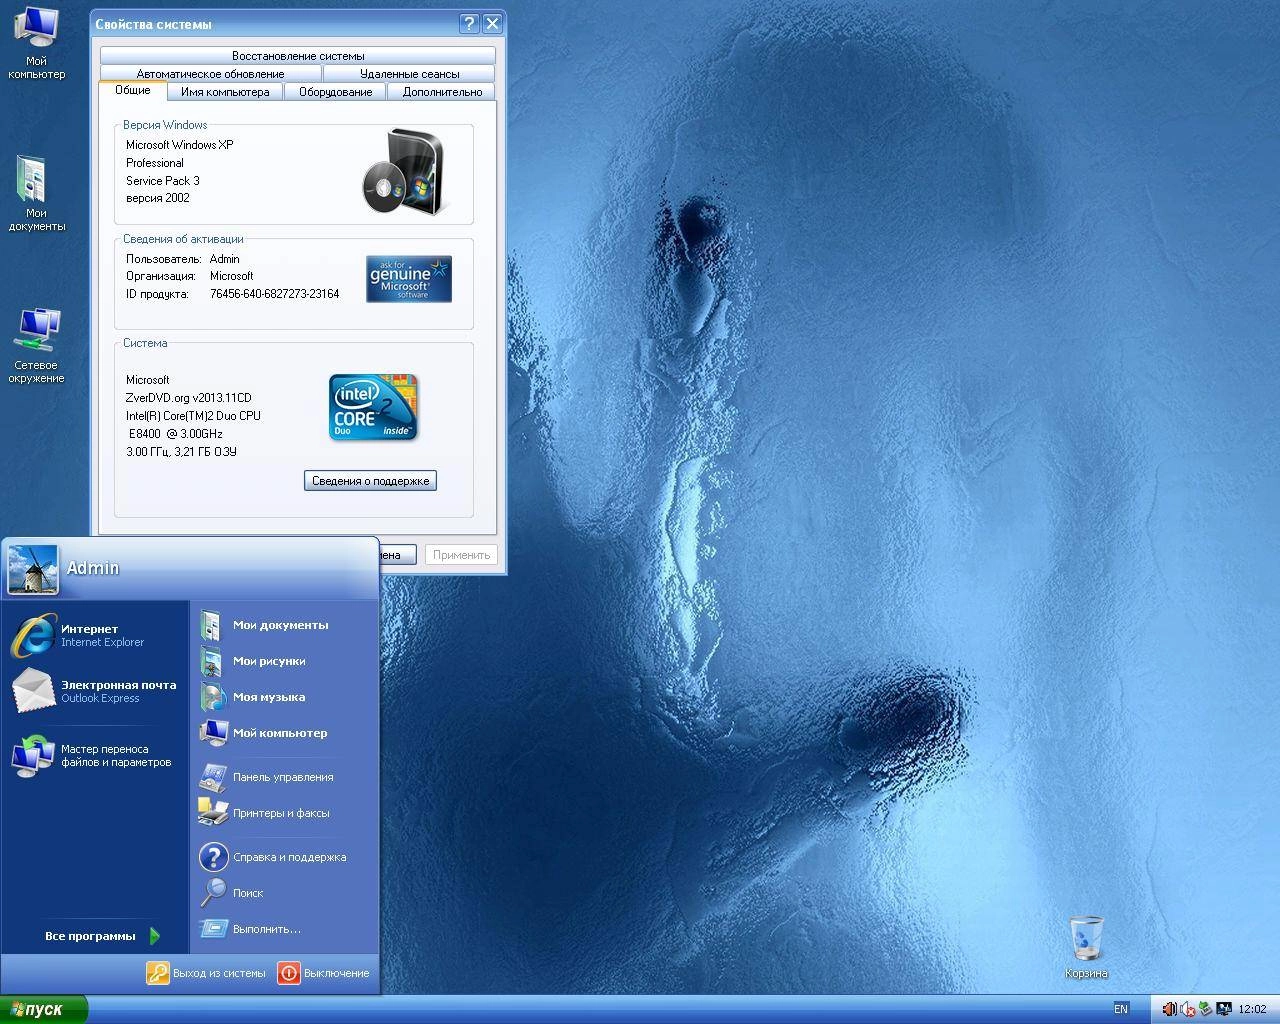The image size is (1280, 1024).
Task: Open My Documents desktop icon
Action: click(x=36, y=194)
